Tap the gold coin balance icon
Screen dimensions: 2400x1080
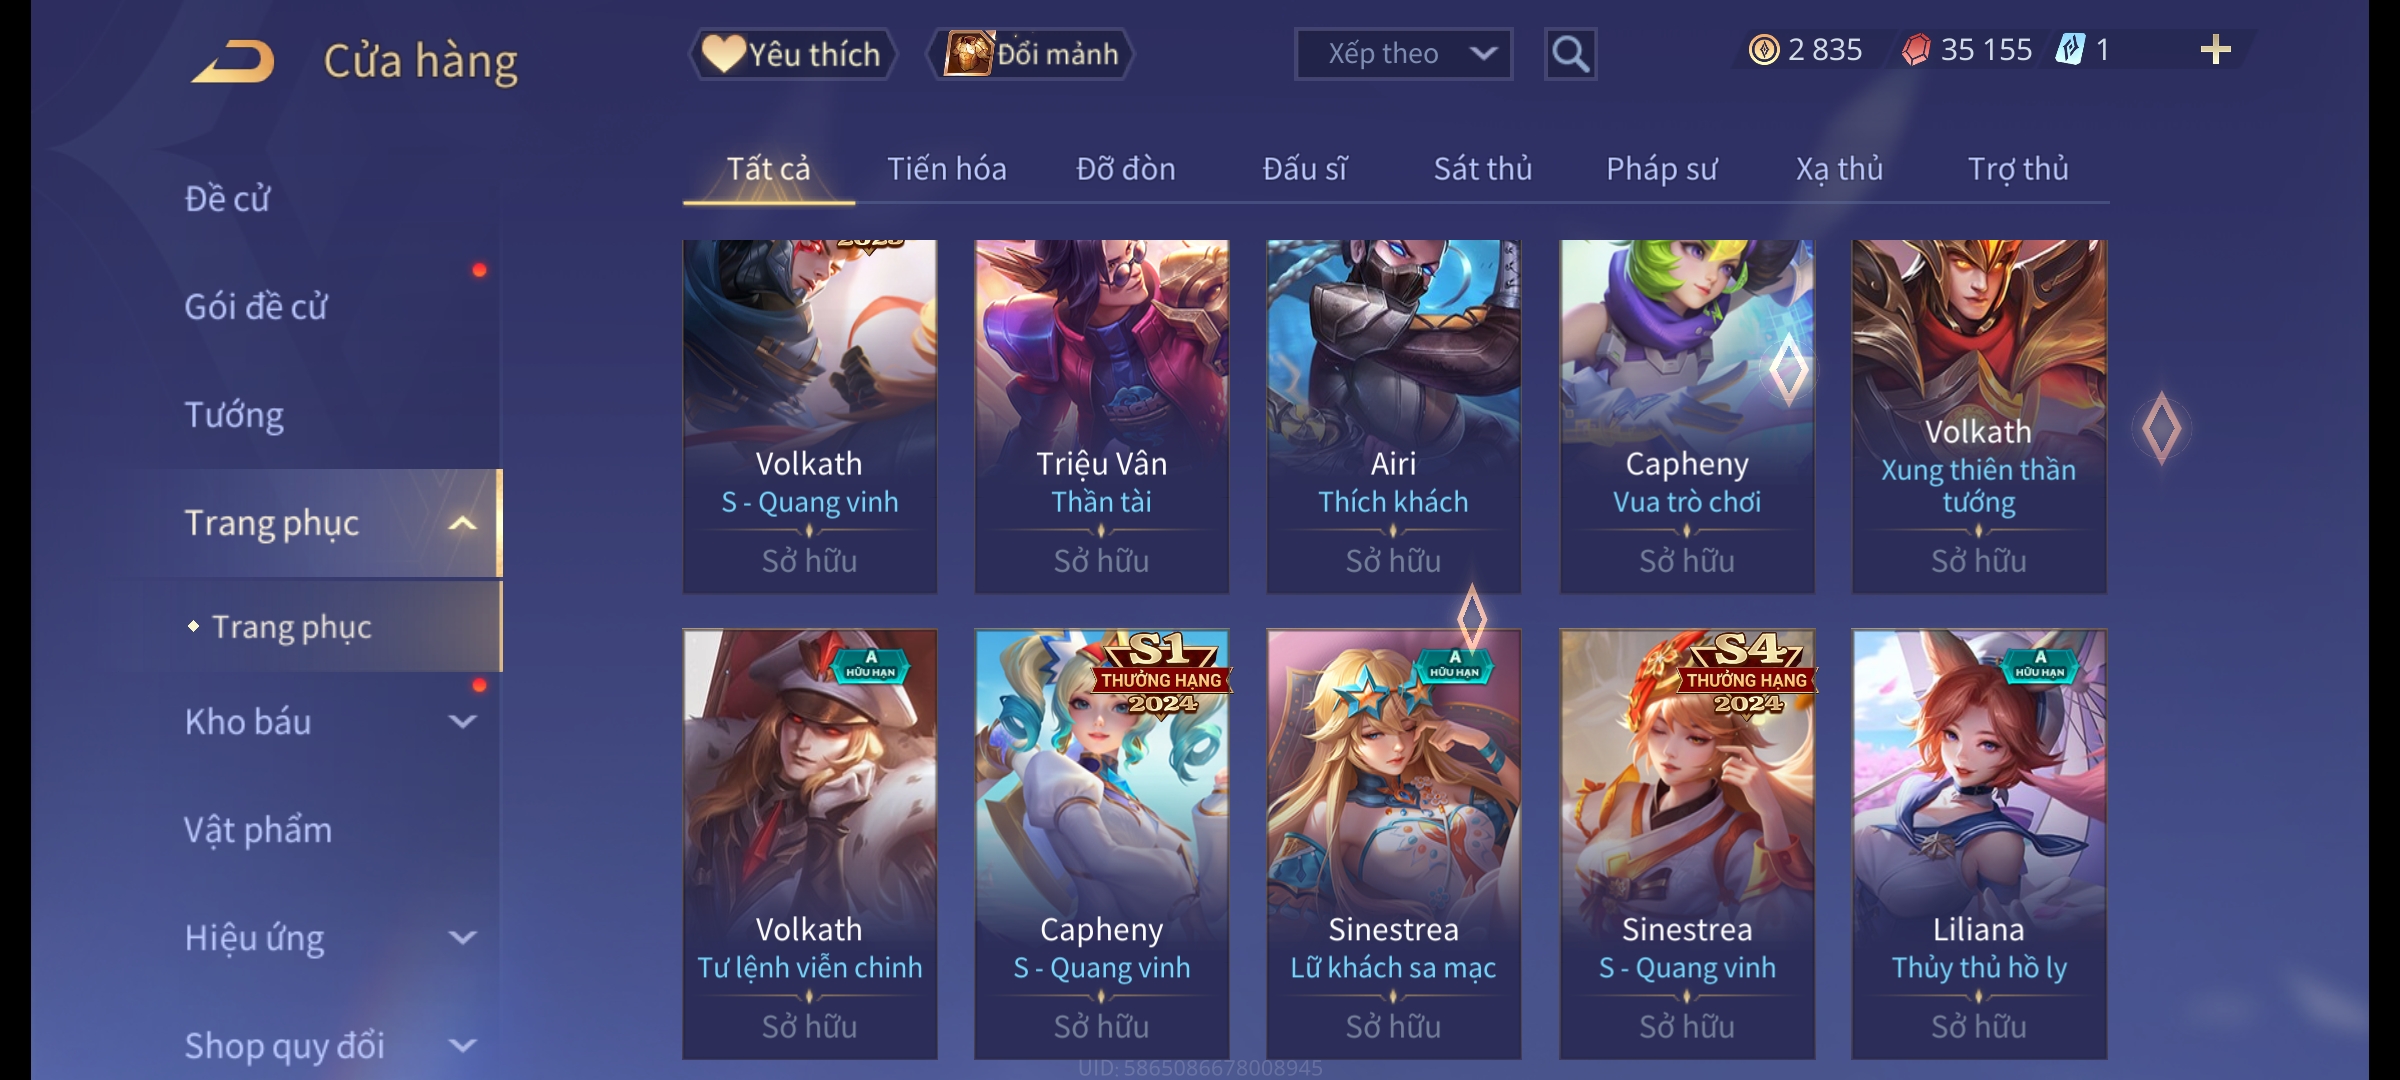[1764, 50]
